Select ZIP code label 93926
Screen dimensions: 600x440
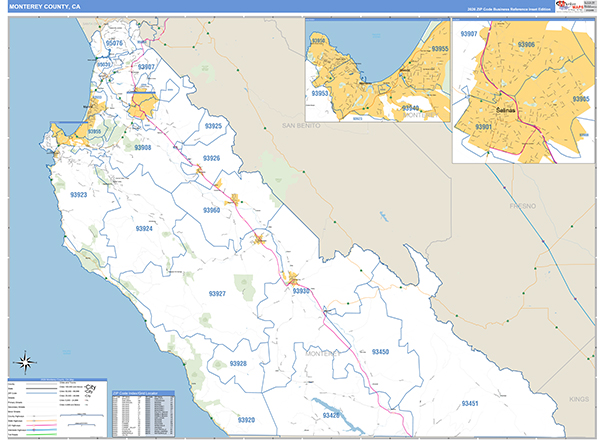click(211, 158)
